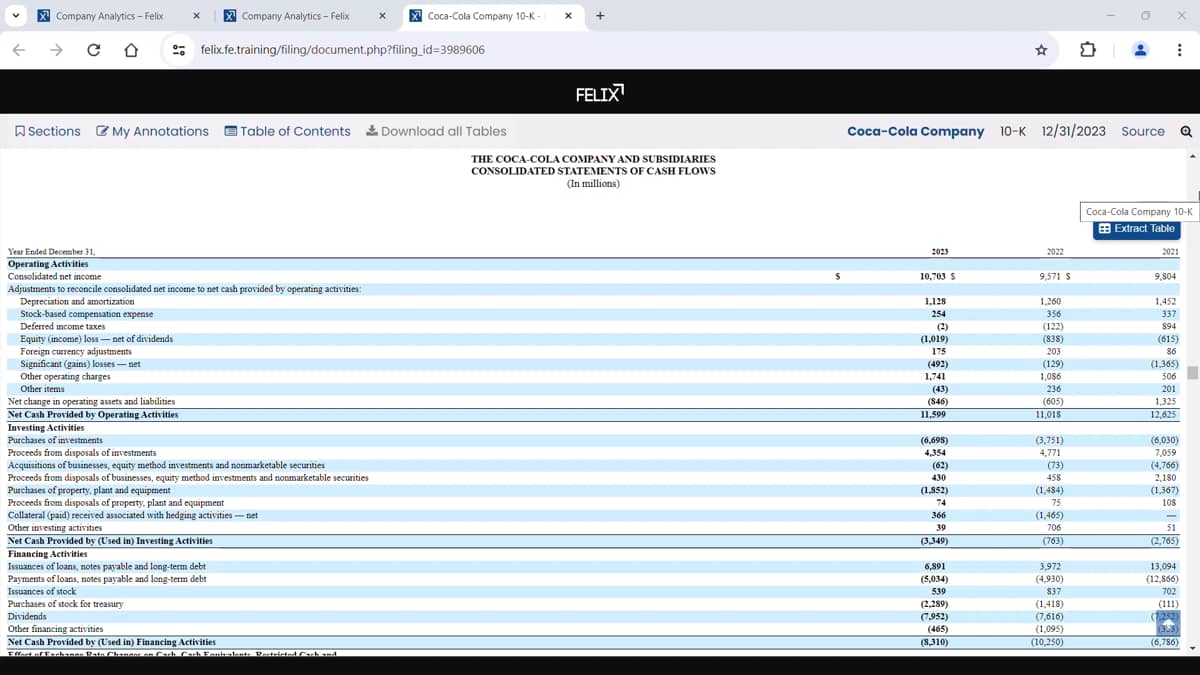The height and width of the screenshot is (675, 1200).
Task: Click 'Purchases of investments' row label
Action: pos(55,440)
